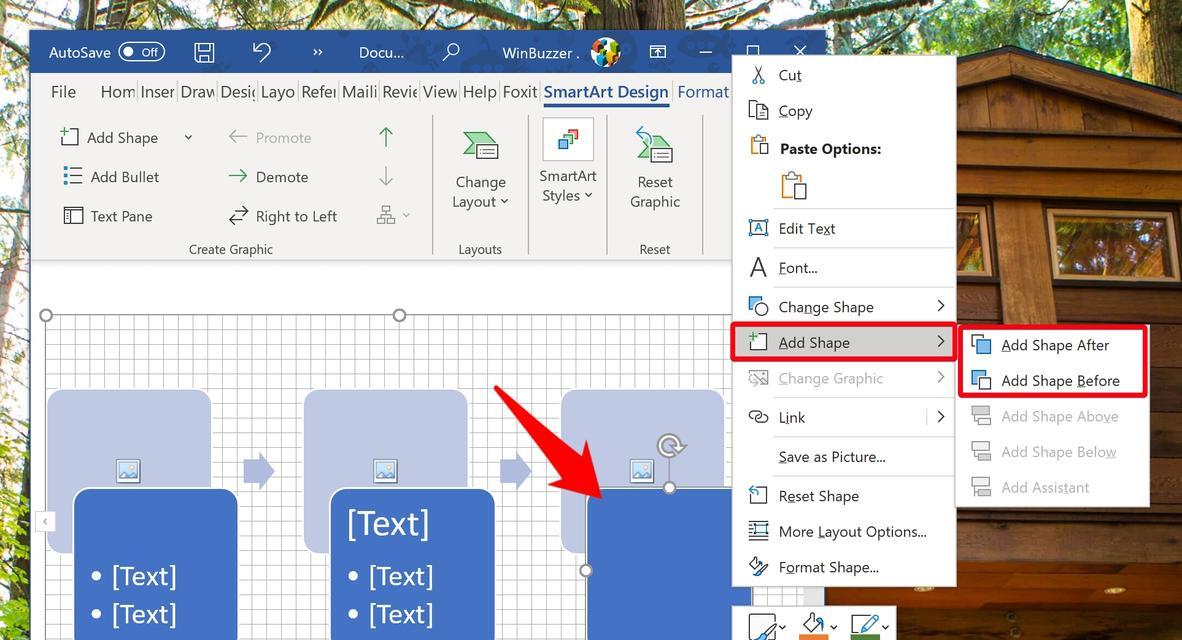Click the top-left SmartArt frame handle
Image resolution: width=1182 pixels, height=640 pixels.
pyautogui.click(x=46, y=315)
